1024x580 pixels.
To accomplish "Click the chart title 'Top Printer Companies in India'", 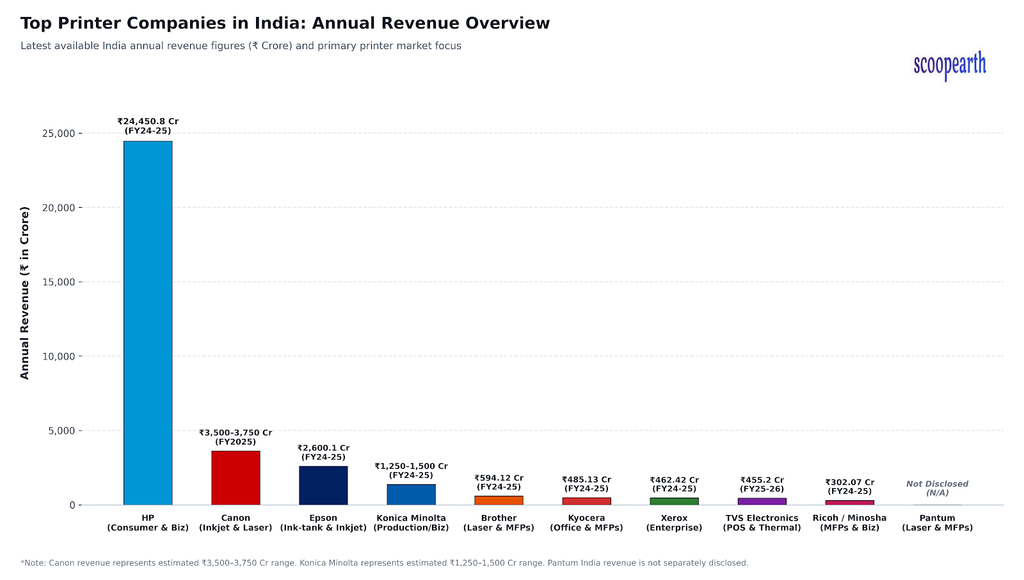I will (x=285, y=23).
